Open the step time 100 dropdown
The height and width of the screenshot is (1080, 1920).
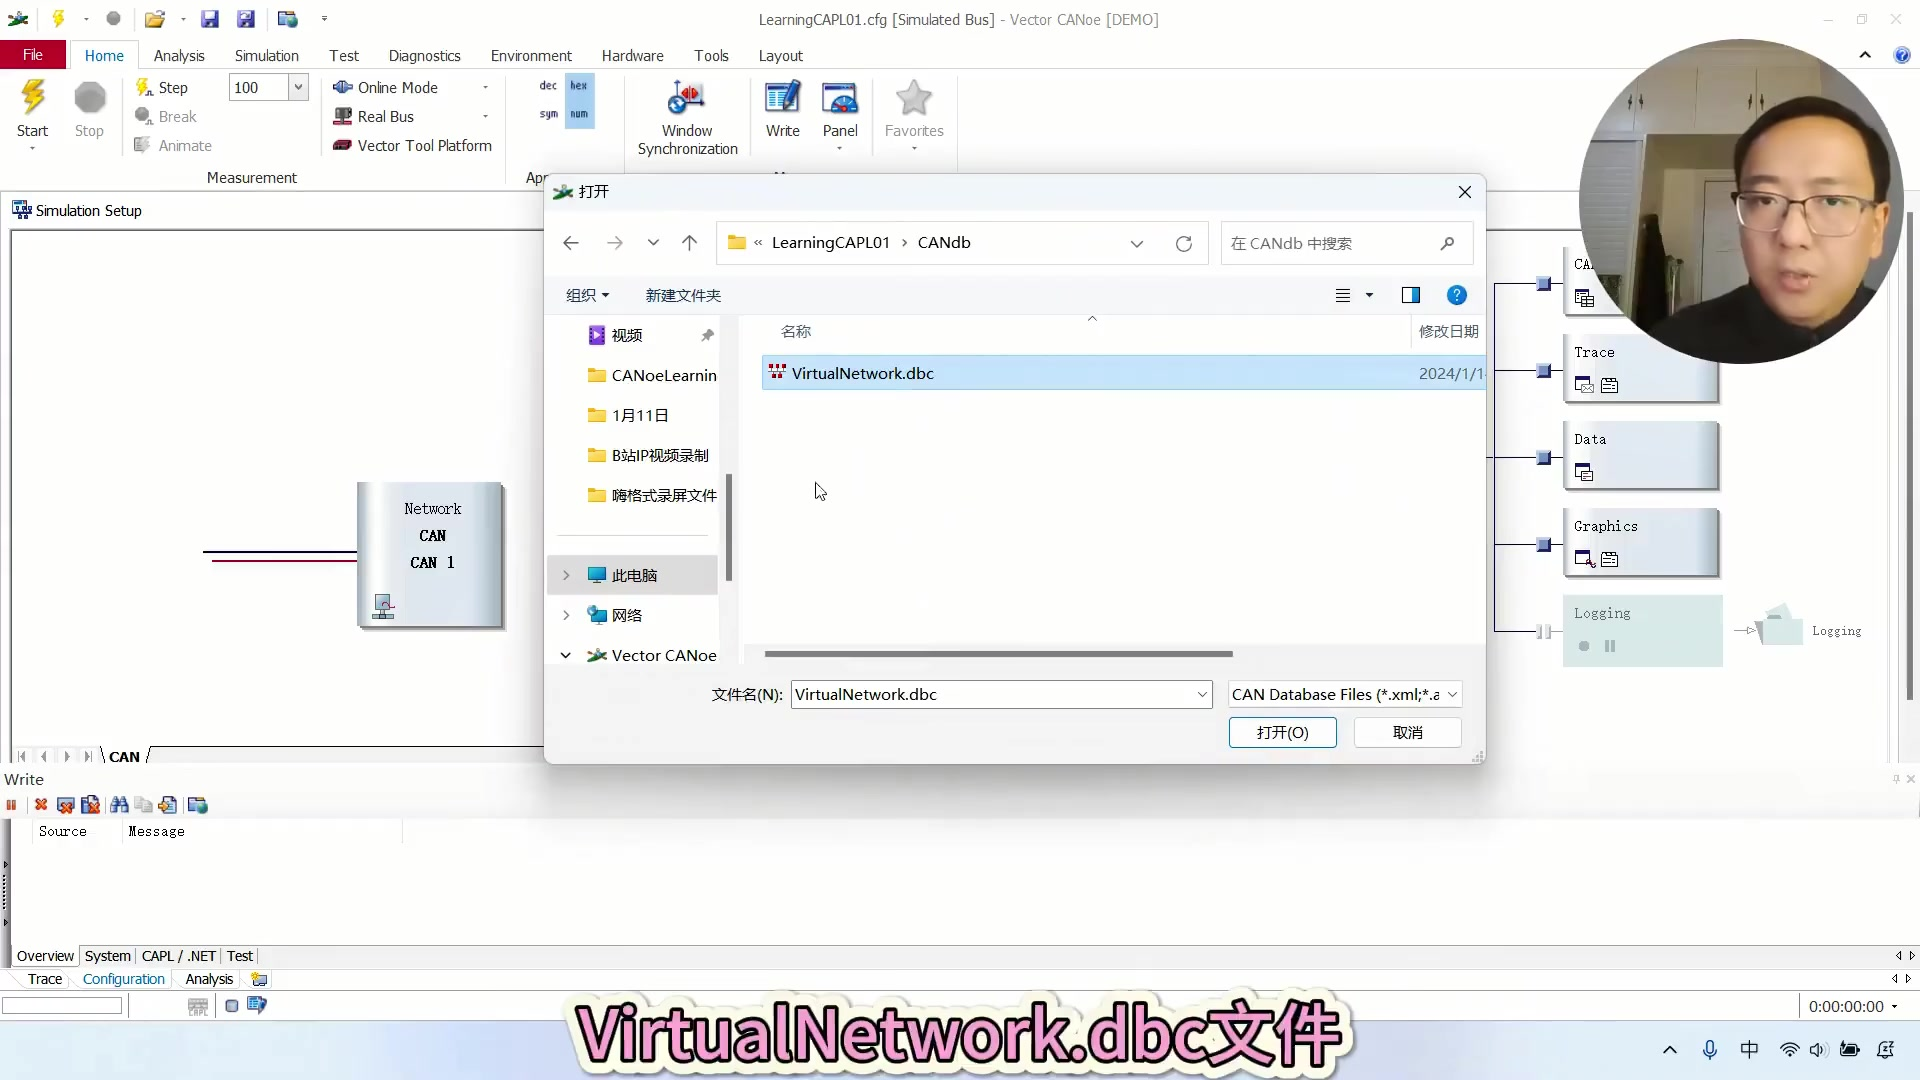coord(298,88)
